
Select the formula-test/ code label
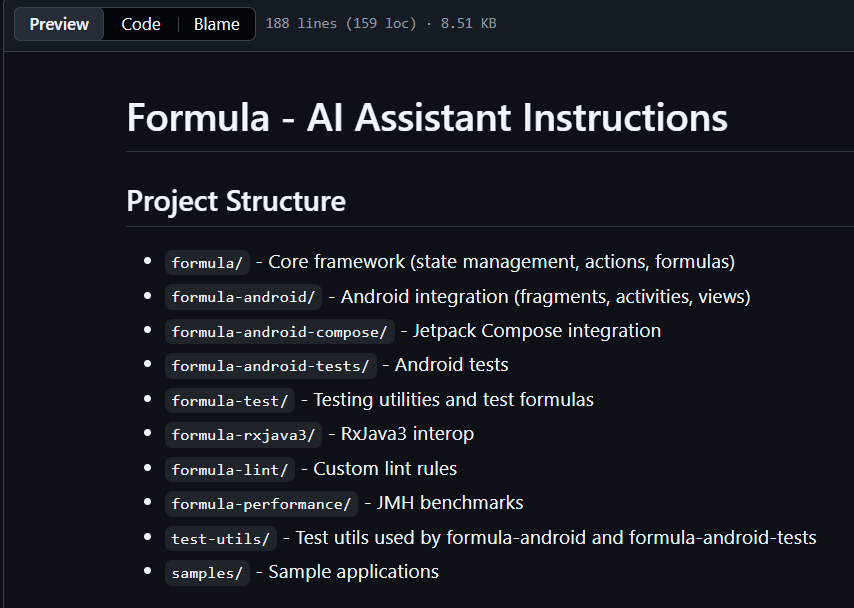coord(230,401)
